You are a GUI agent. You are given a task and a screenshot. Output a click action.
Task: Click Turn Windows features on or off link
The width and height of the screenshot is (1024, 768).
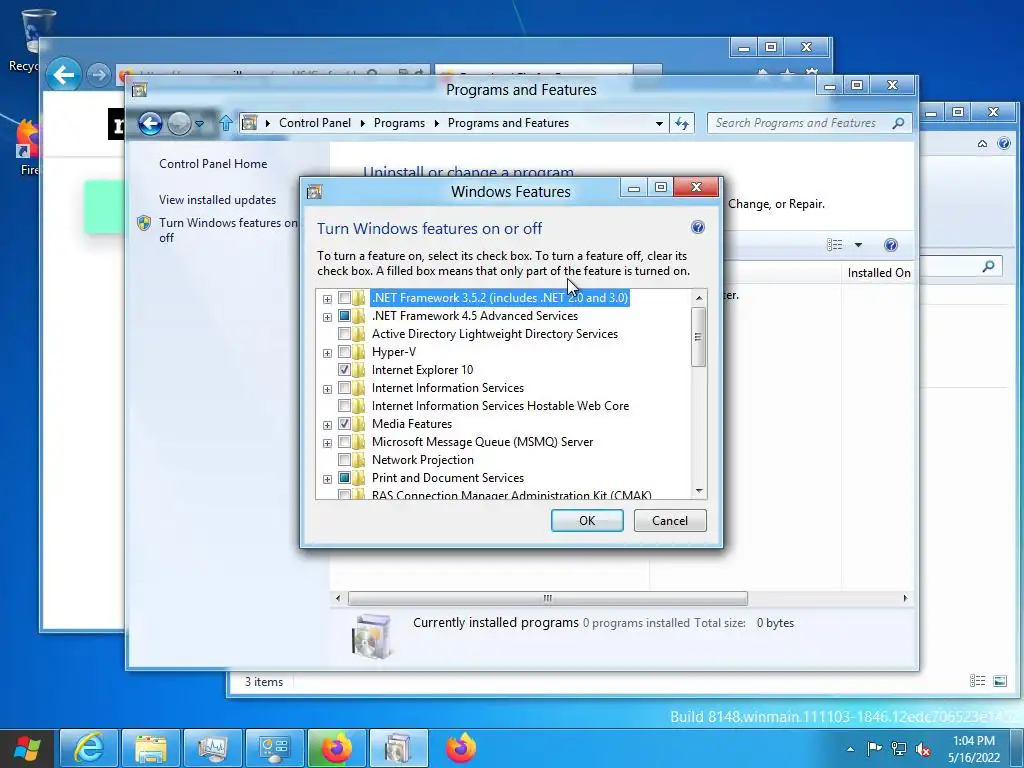coord(228,230)
